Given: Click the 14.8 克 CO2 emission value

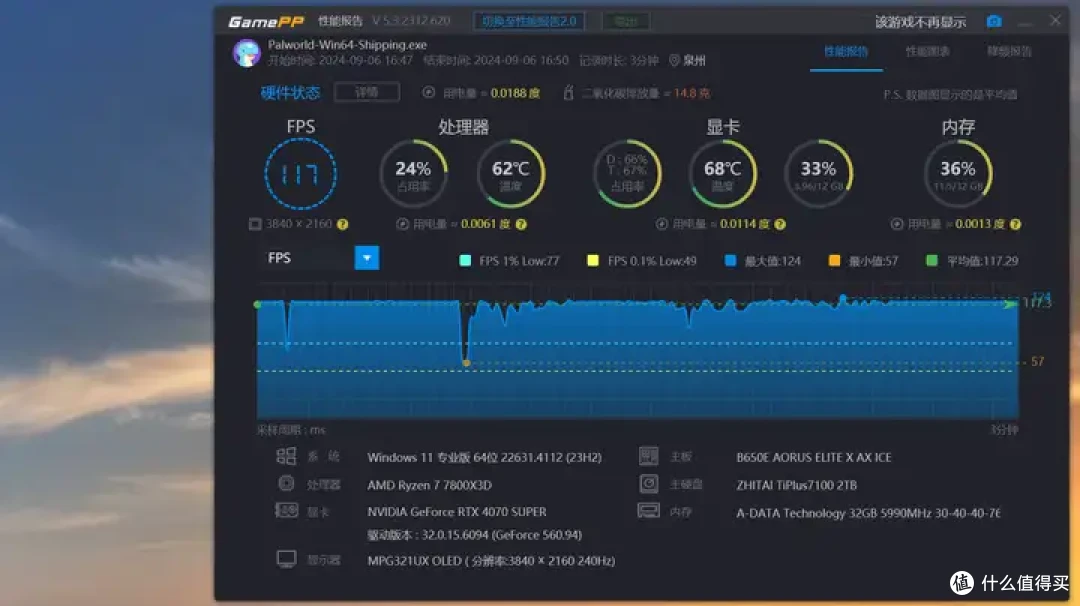Looking at the screenshot, I should (692, 93).
